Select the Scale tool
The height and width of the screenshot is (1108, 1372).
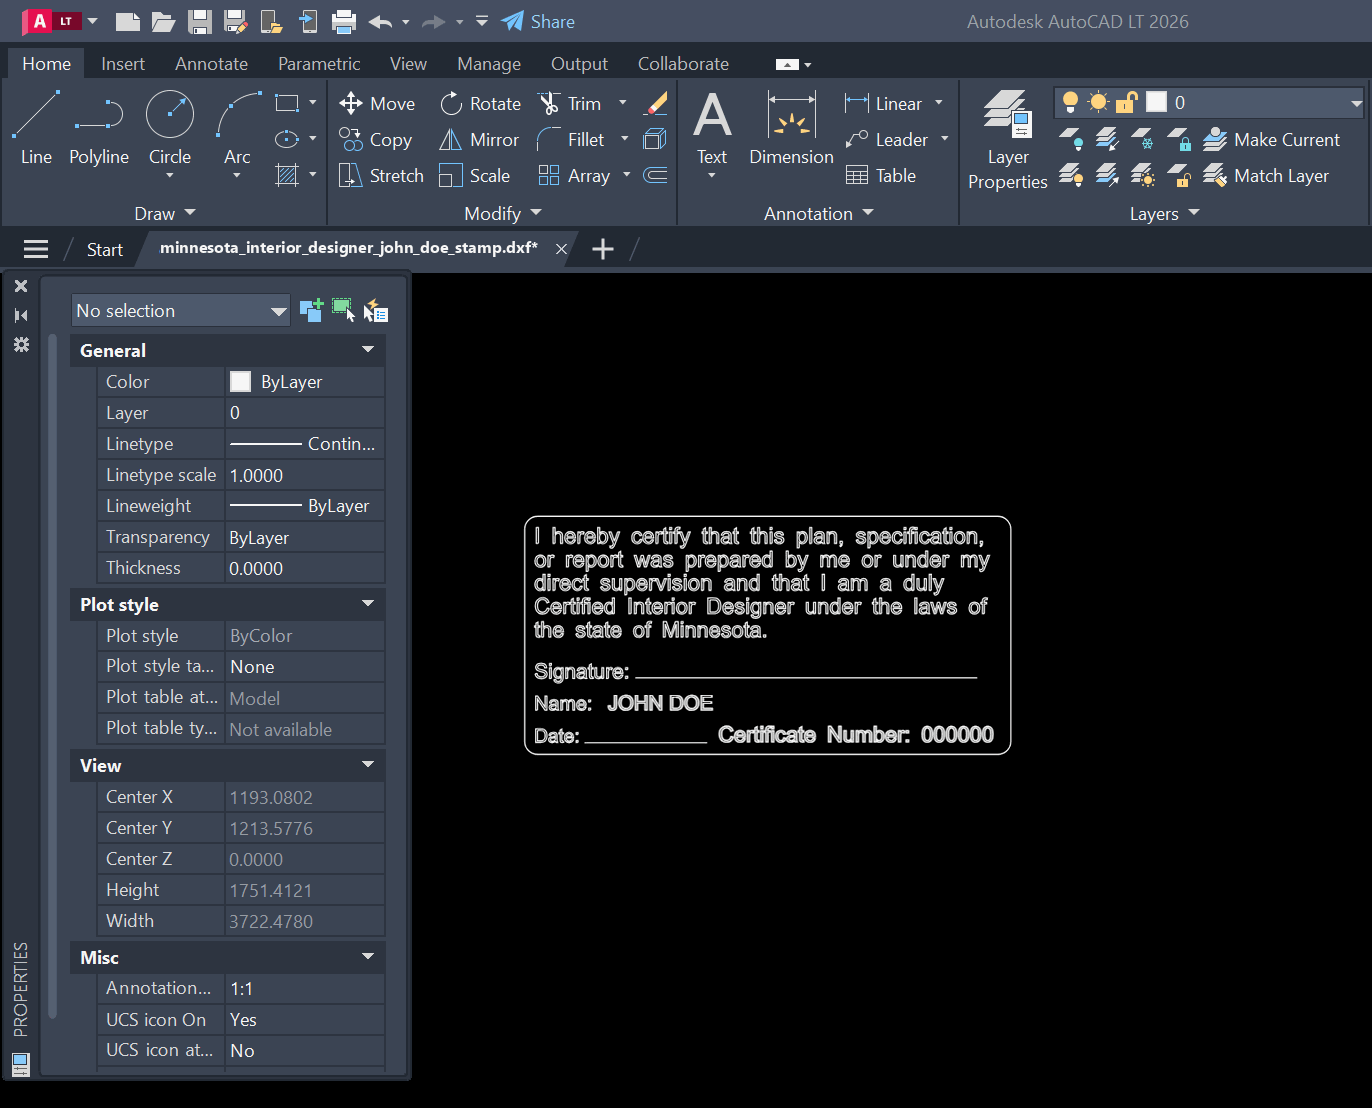click(474, 175)
